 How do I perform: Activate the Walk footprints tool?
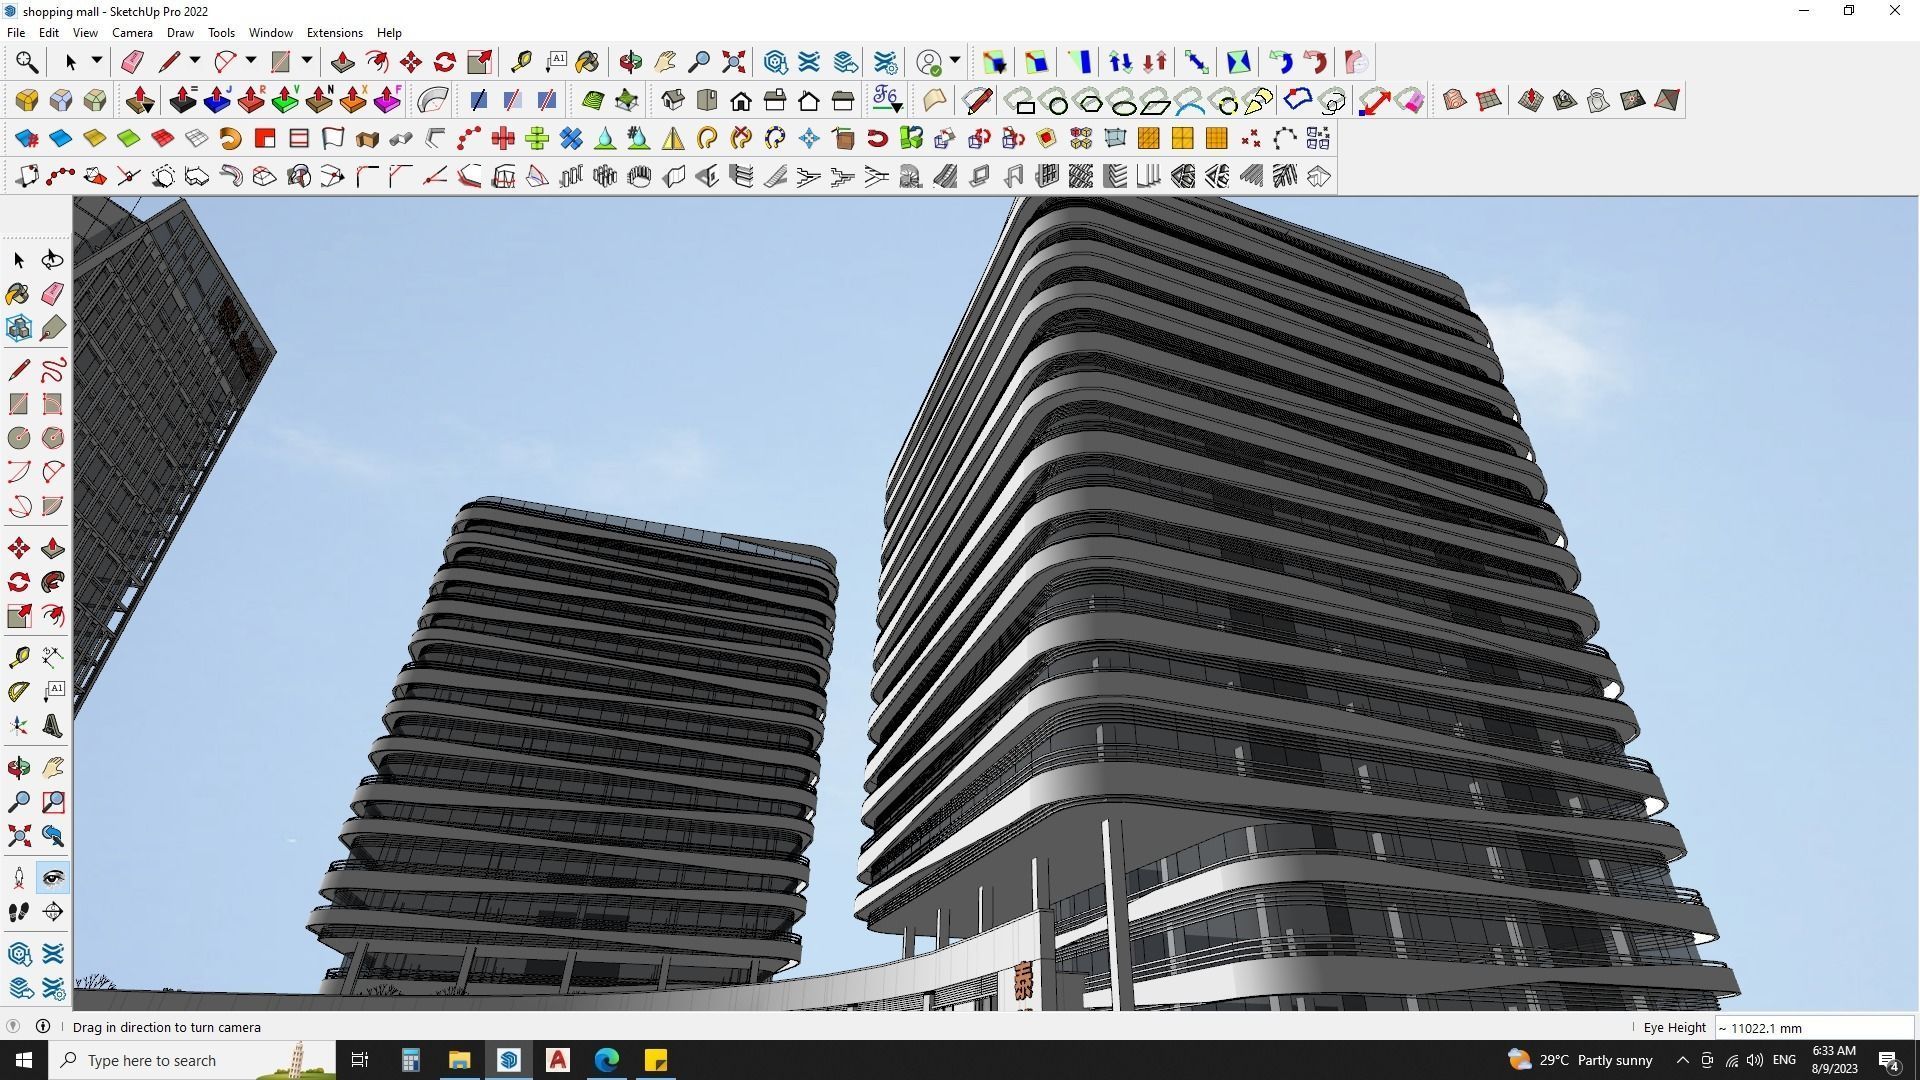[18, 911]
